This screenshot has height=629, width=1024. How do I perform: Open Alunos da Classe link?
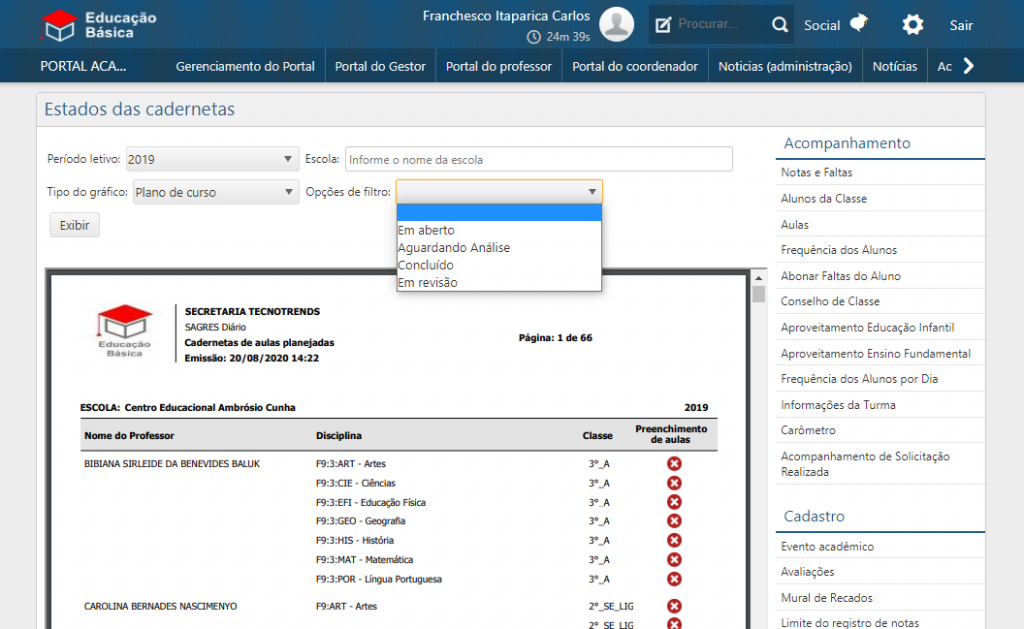click(x=824, y=199)
